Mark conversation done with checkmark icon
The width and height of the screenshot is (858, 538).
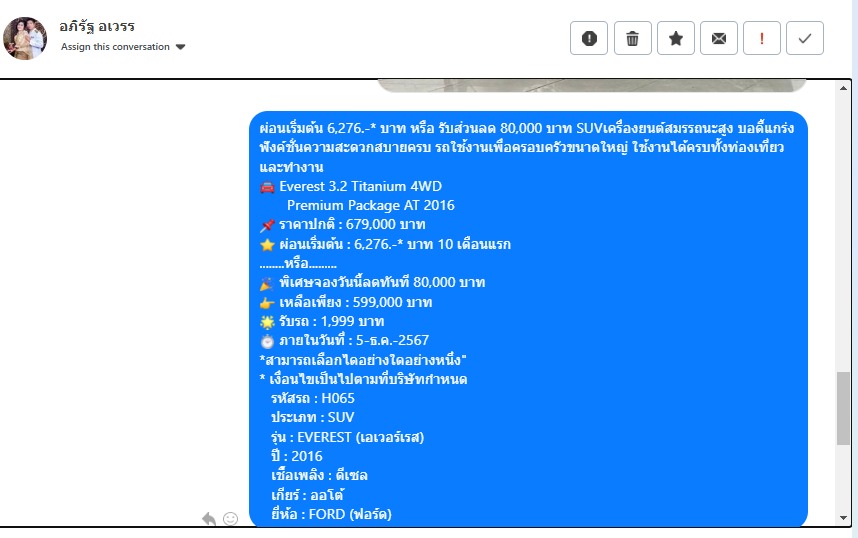(x=805, y=38)
